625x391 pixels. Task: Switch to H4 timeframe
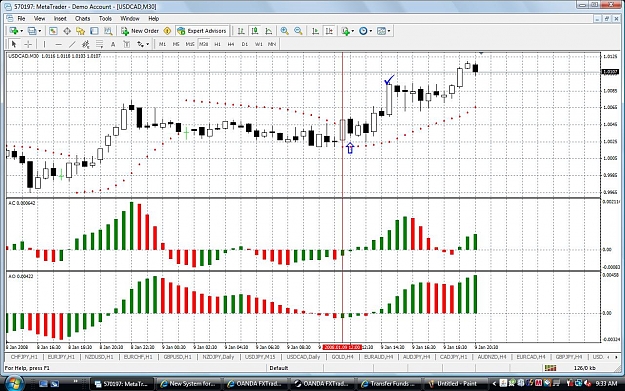(x=231, y=44)
